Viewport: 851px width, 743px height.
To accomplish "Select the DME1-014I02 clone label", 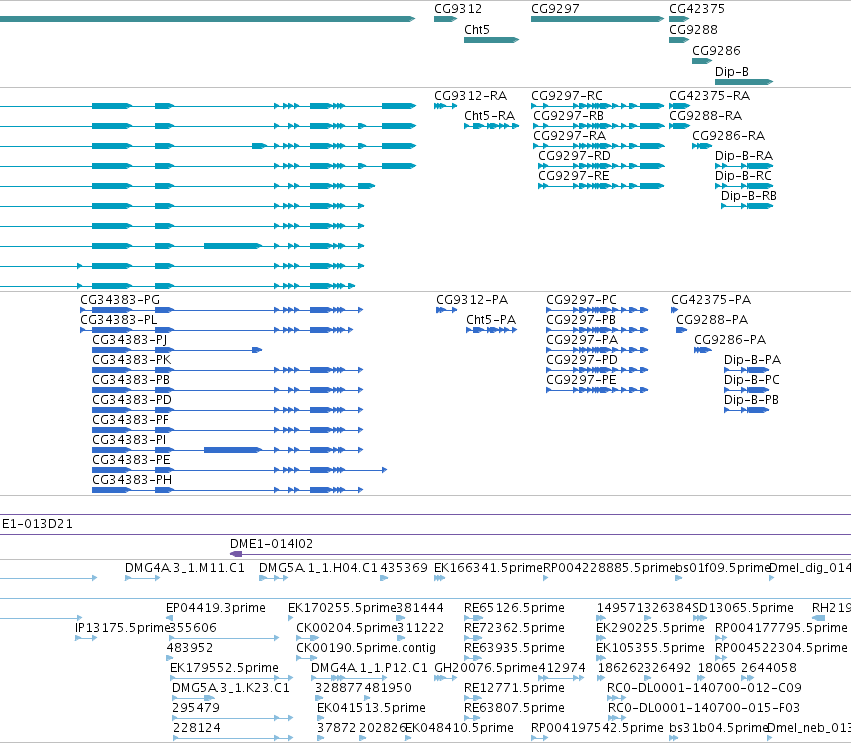I will point(271,544).
